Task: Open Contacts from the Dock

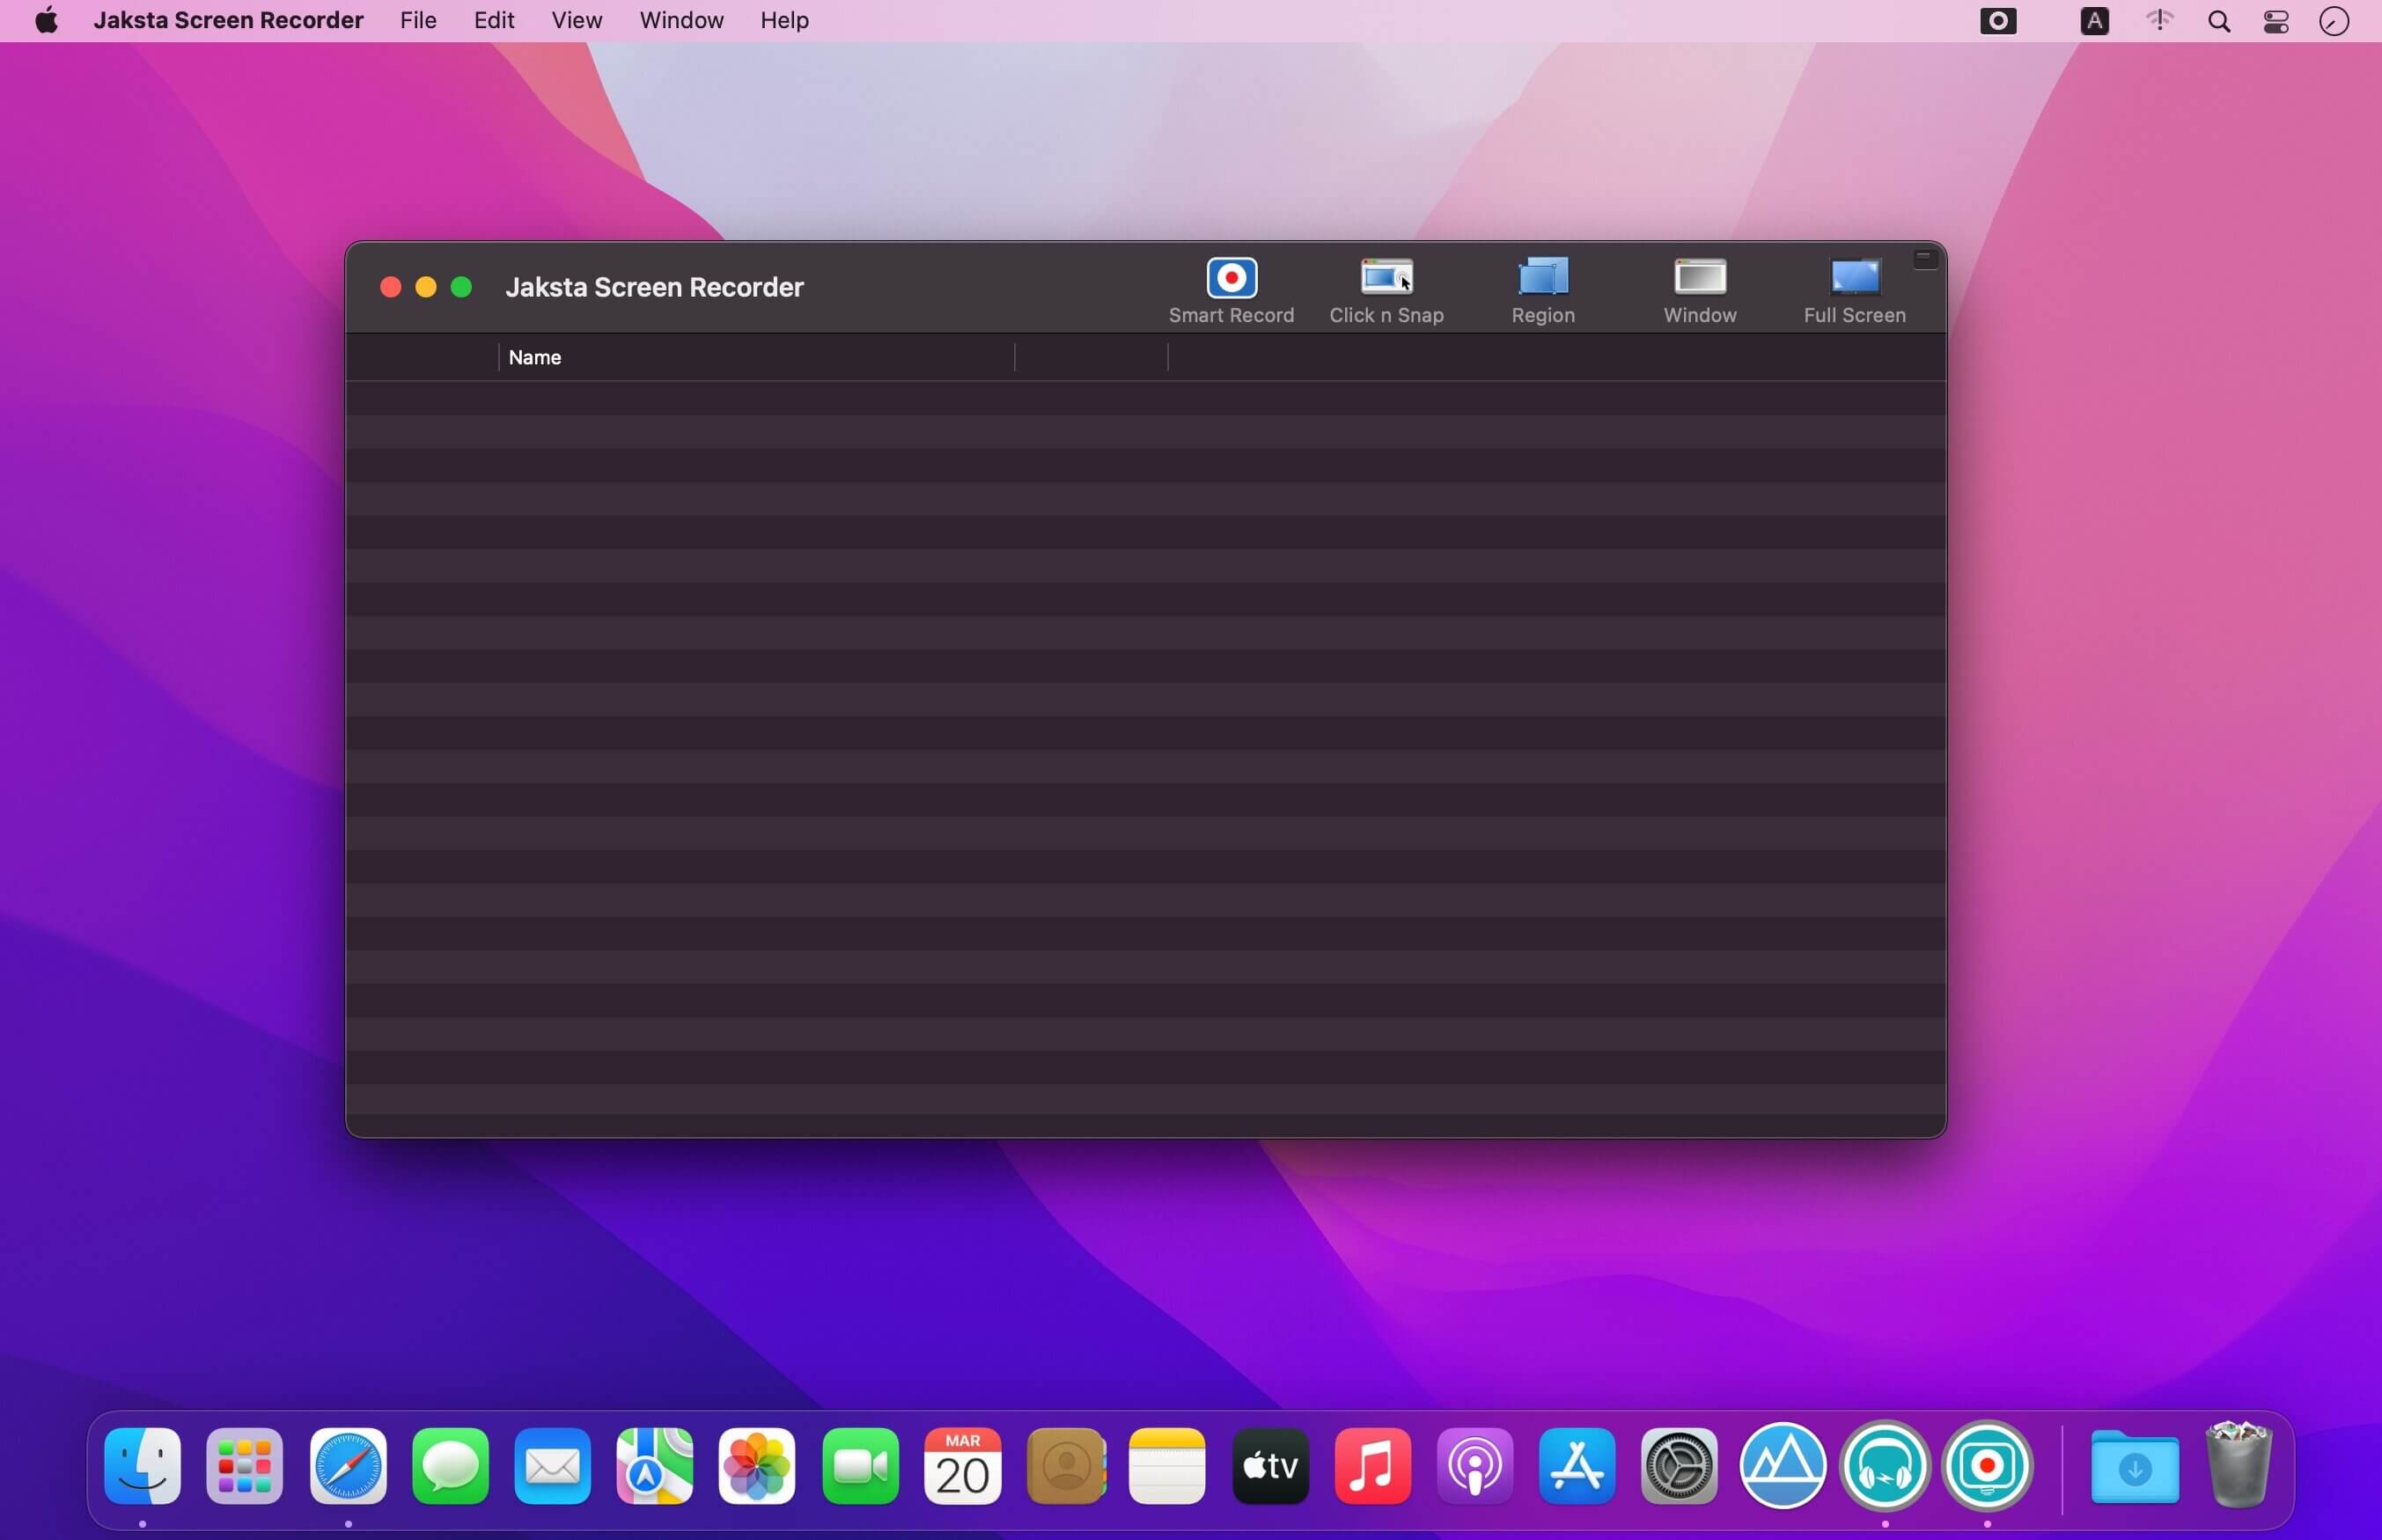Action: (1066, 1465)
